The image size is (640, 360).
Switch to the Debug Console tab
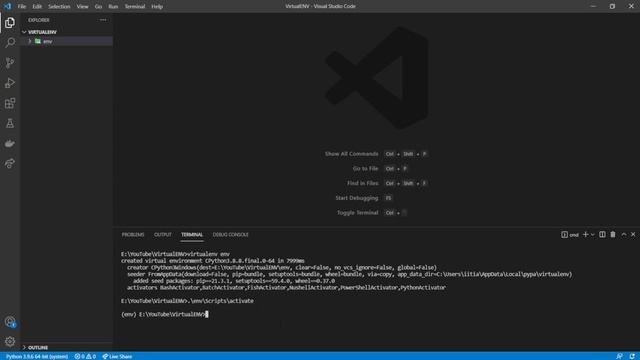click(x=231, y=235)
